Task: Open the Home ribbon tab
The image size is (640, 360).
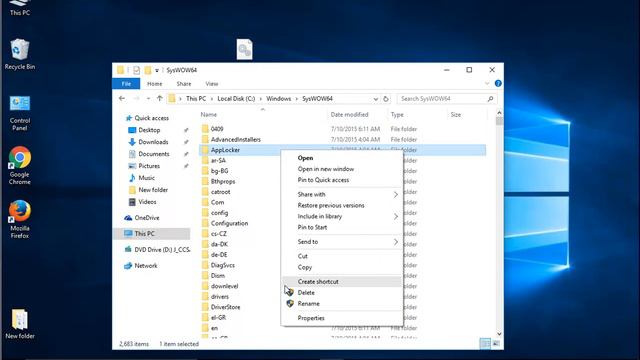Action: tap(154, 84)
